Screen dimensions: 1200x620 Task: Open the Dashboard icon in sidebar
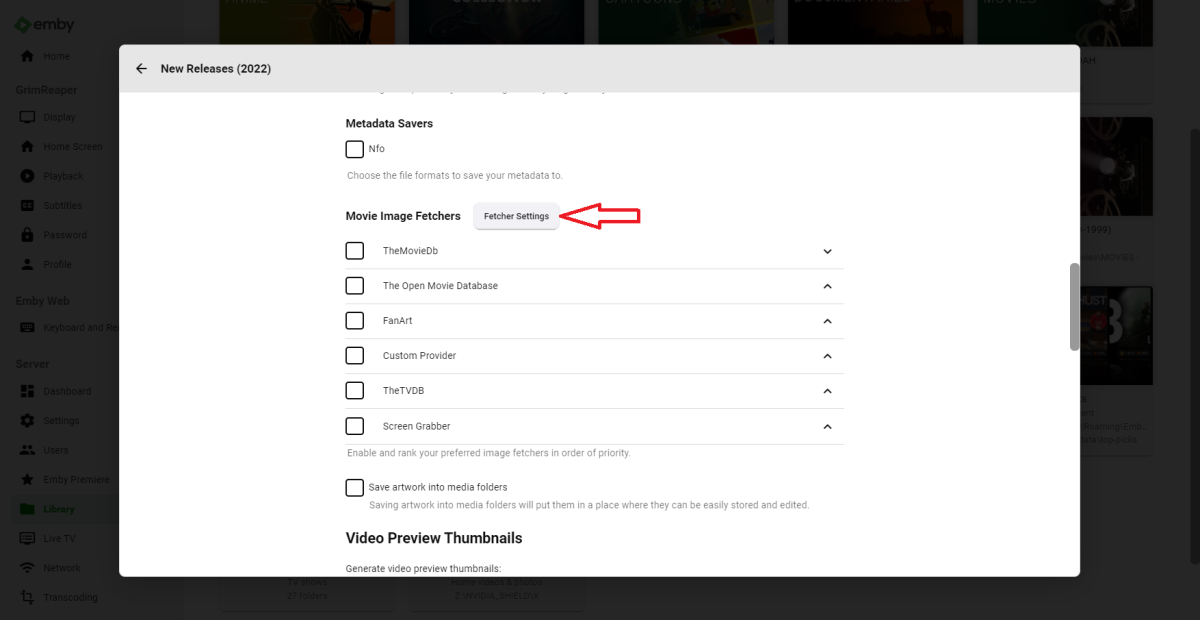pyautogui.click(x=28, y=391)
